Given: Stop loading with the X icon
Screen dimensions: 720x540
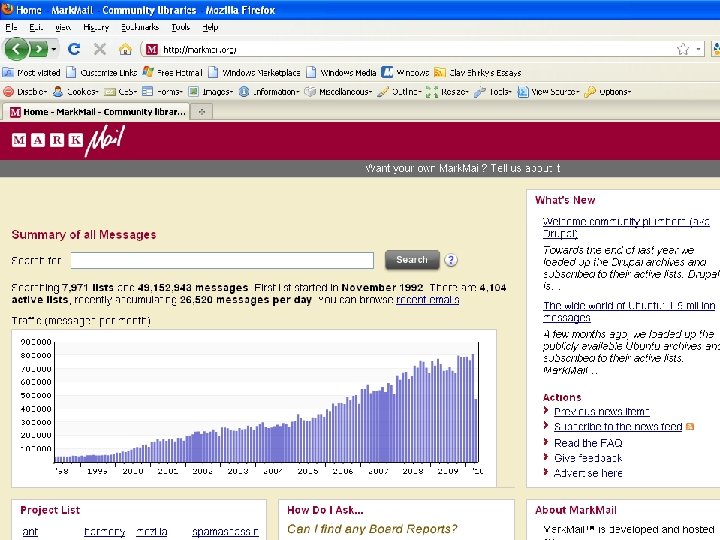Looking at the screenshot, I should click(100, 49).
